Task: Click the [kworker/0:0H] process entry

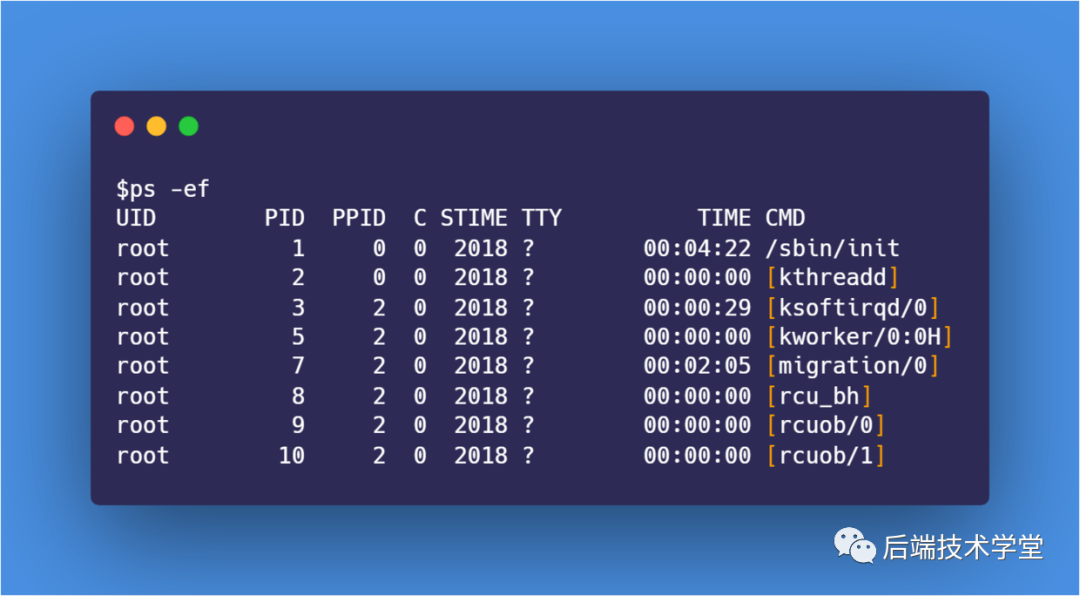Action: point(859,337)
